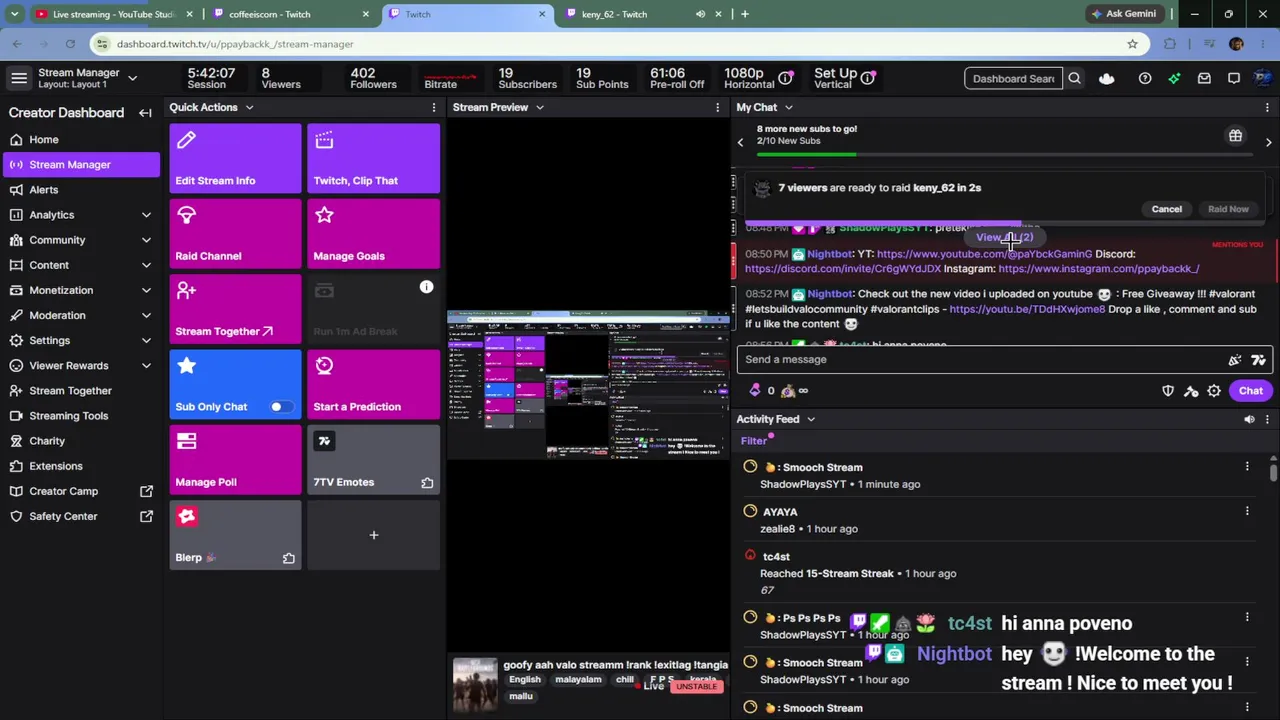Click Raid Channel quick action
Screen dimensions: 1280x720
coord(235,234)
